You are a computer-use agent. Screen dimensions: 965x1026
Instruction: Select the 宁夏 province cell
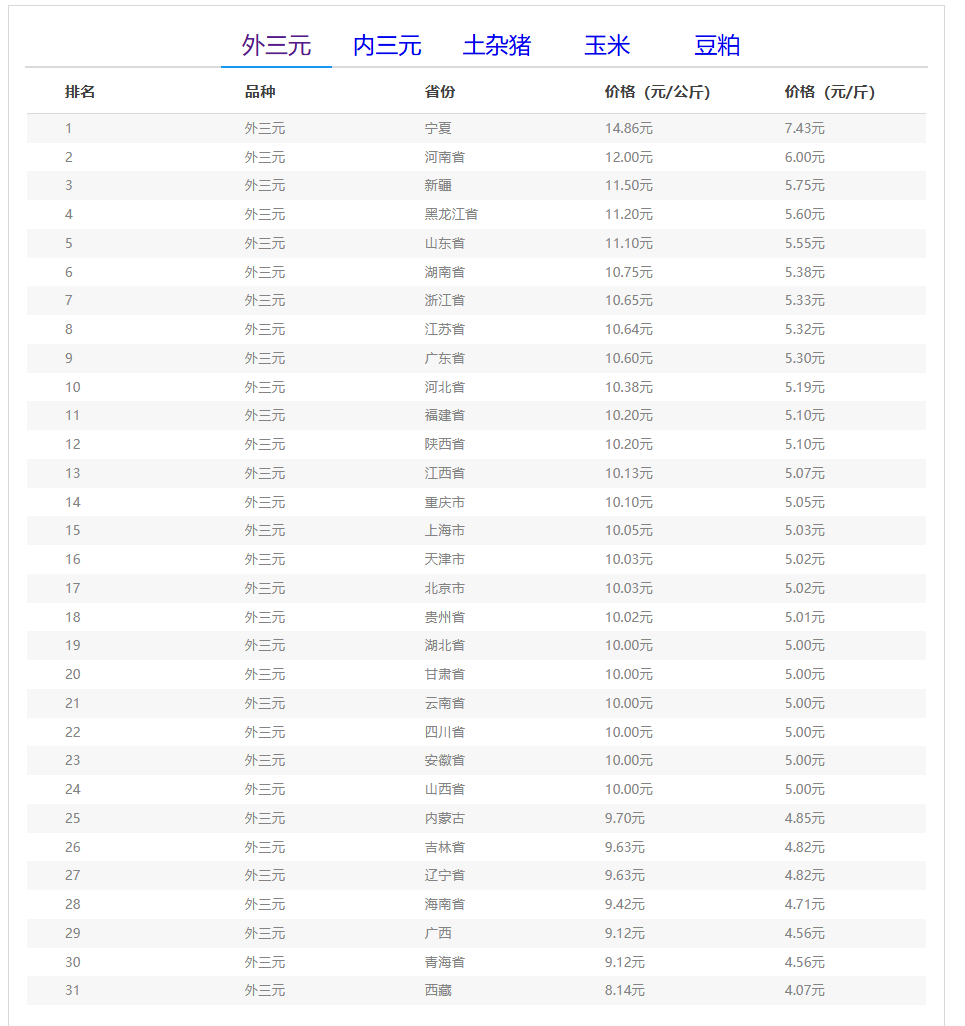(x=438, y=128)
